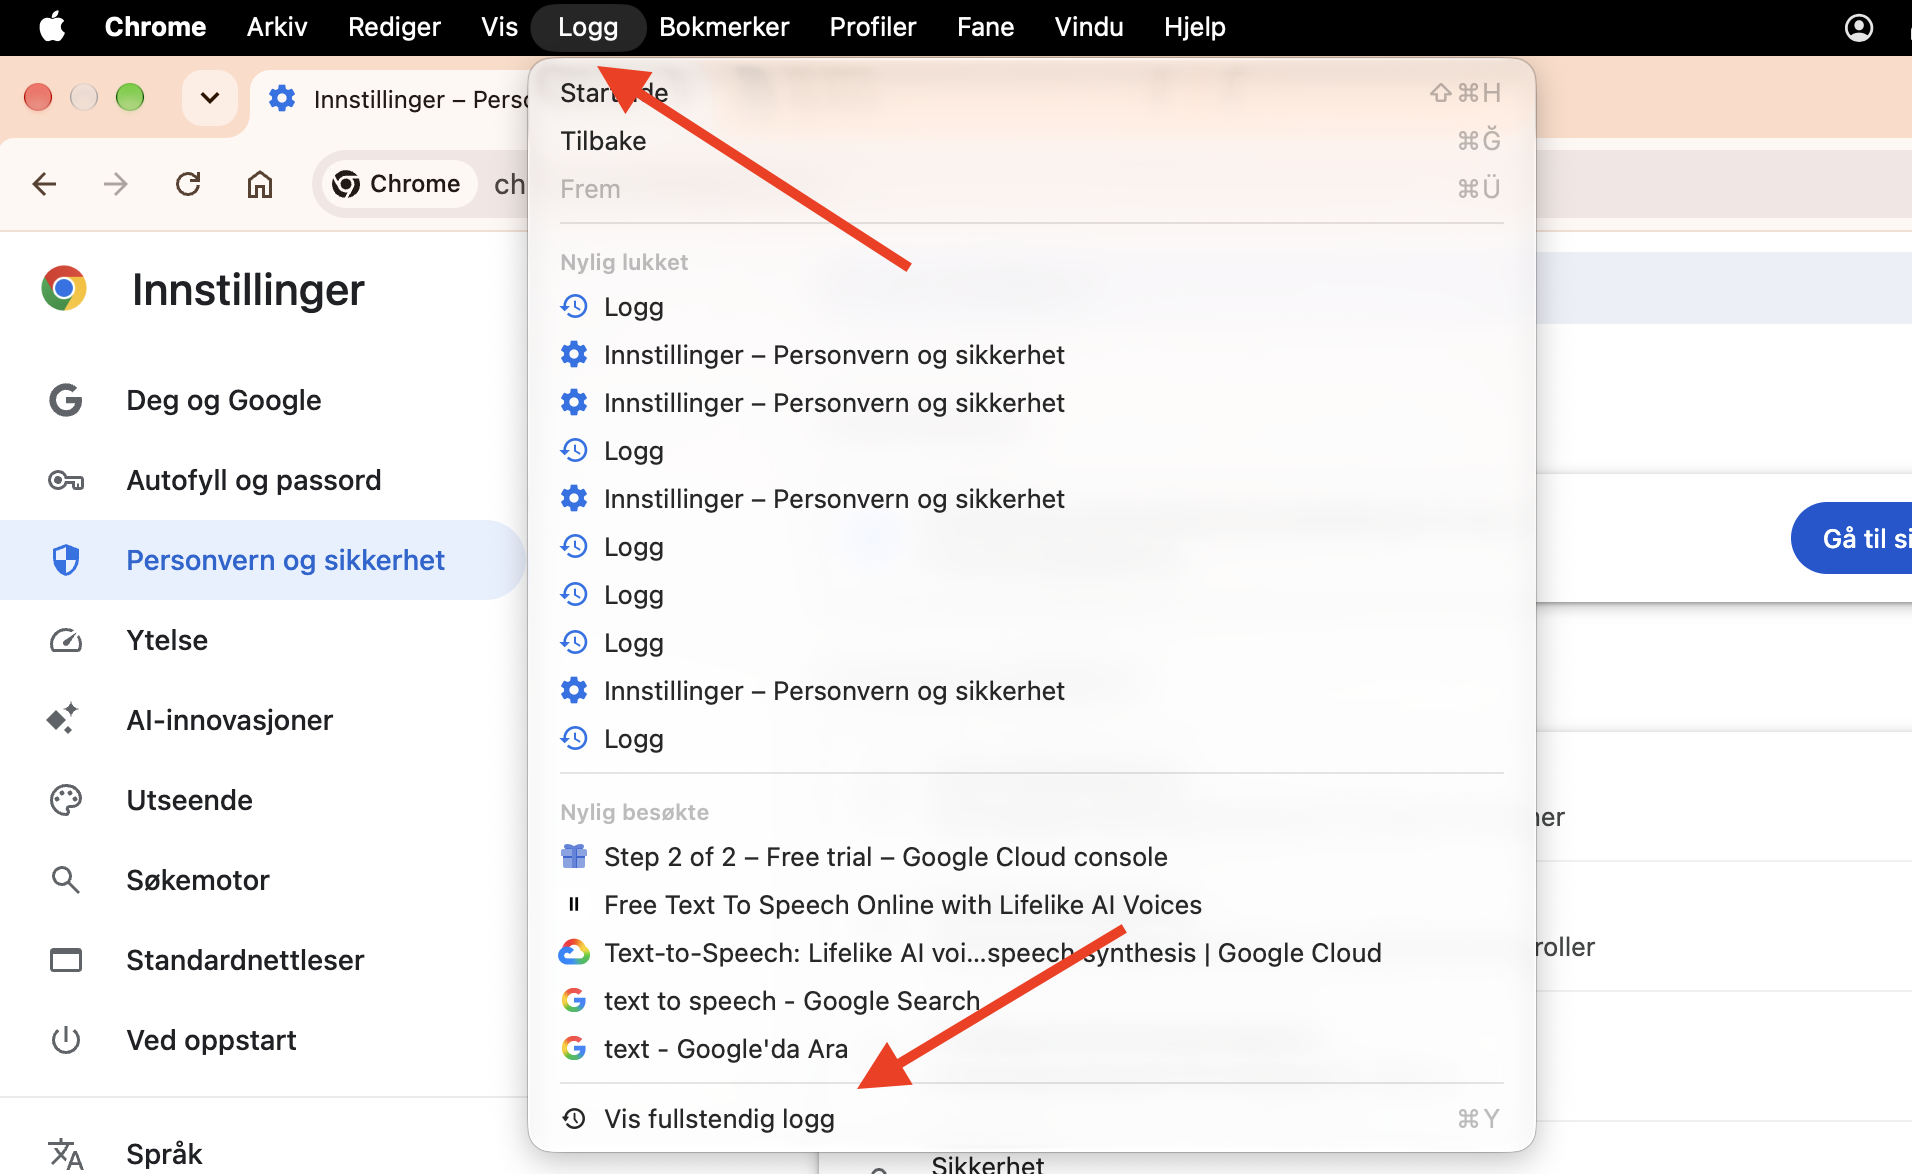Click the gift icon for Free trial entry
Image resolution: width=1912 pixels, height=1174 pixels.
[x=574, y=856]
